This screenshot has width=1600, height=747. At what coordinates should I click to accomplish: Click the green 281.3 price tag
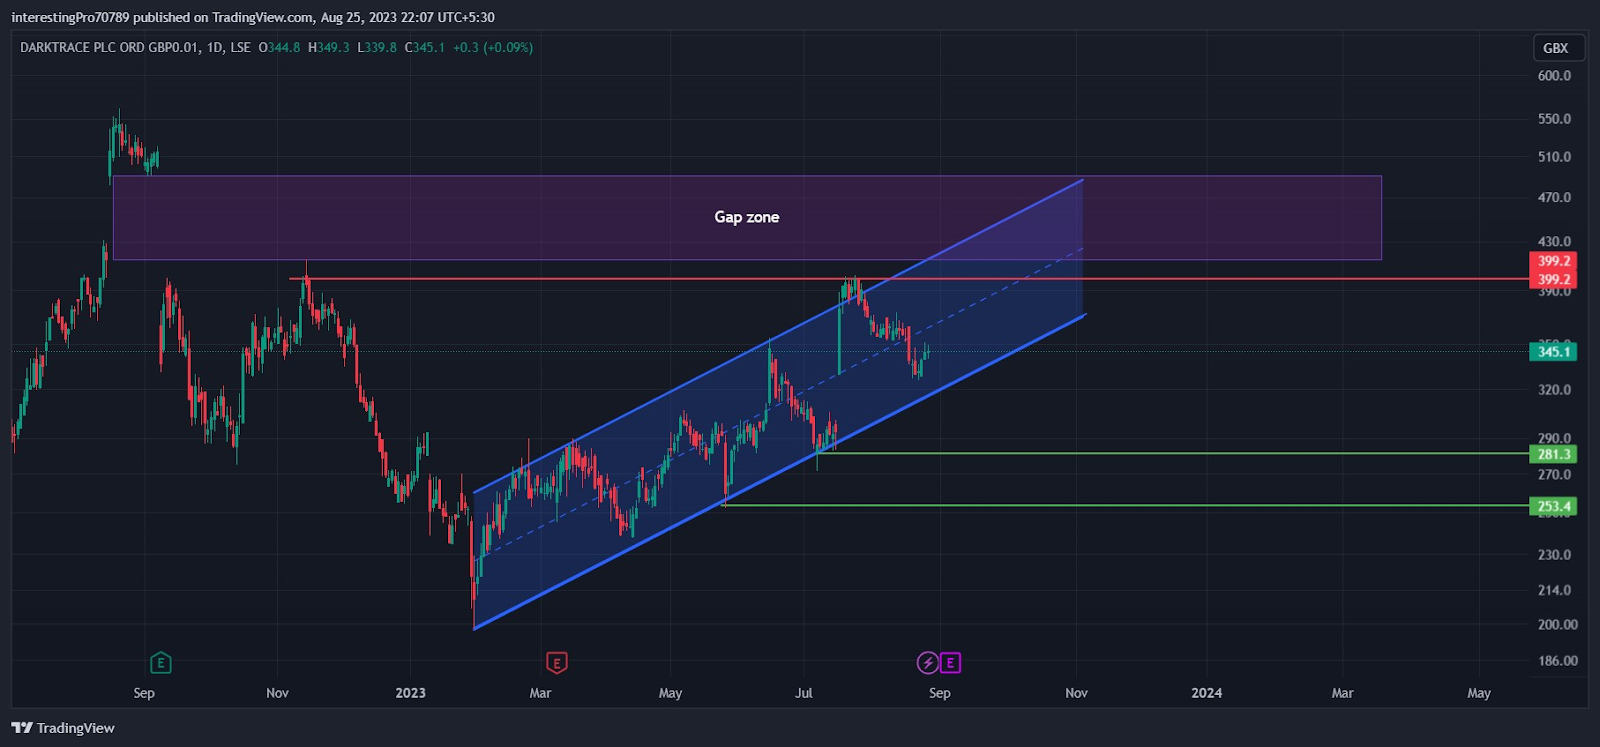pos(1554,454)
